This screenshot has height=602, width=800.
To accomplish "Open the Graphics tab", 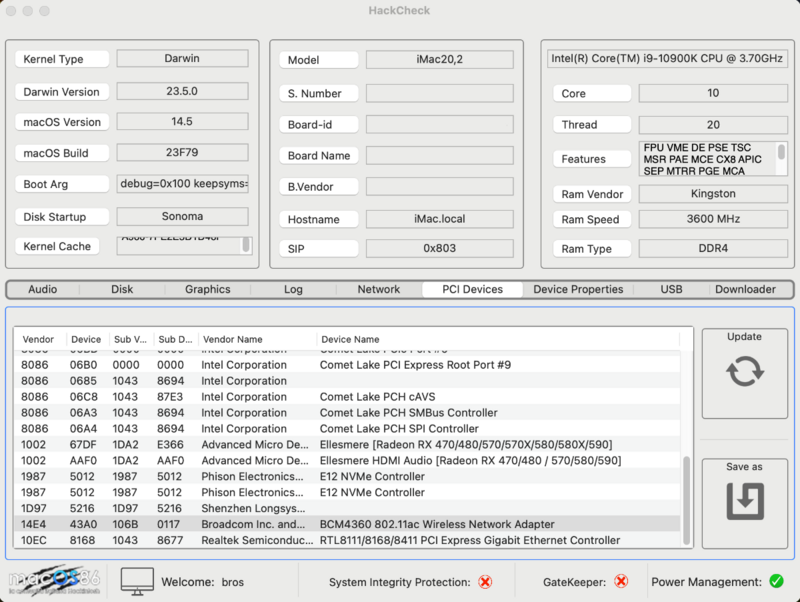I will (x=207, y=289).
